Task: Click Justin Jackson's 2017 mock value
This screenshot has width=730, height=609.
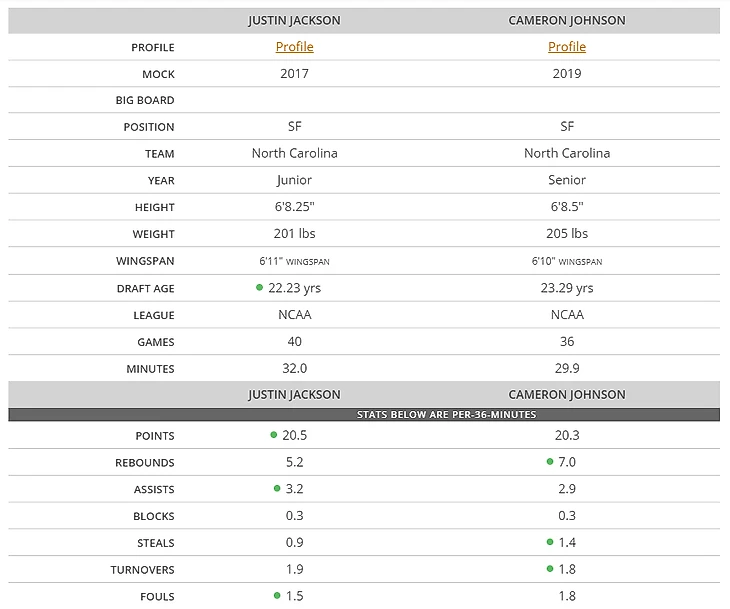Action: tap(294, 74)
